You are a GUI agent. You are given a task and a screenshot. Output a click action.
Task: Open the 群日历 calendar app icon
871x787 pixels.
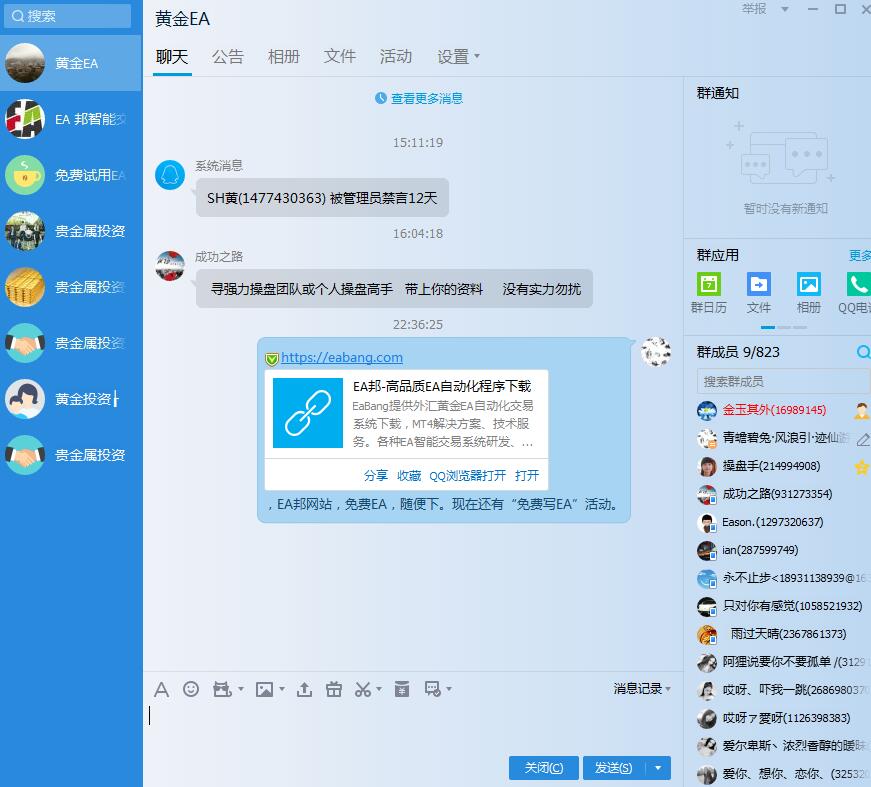click(x=709, y=284)
